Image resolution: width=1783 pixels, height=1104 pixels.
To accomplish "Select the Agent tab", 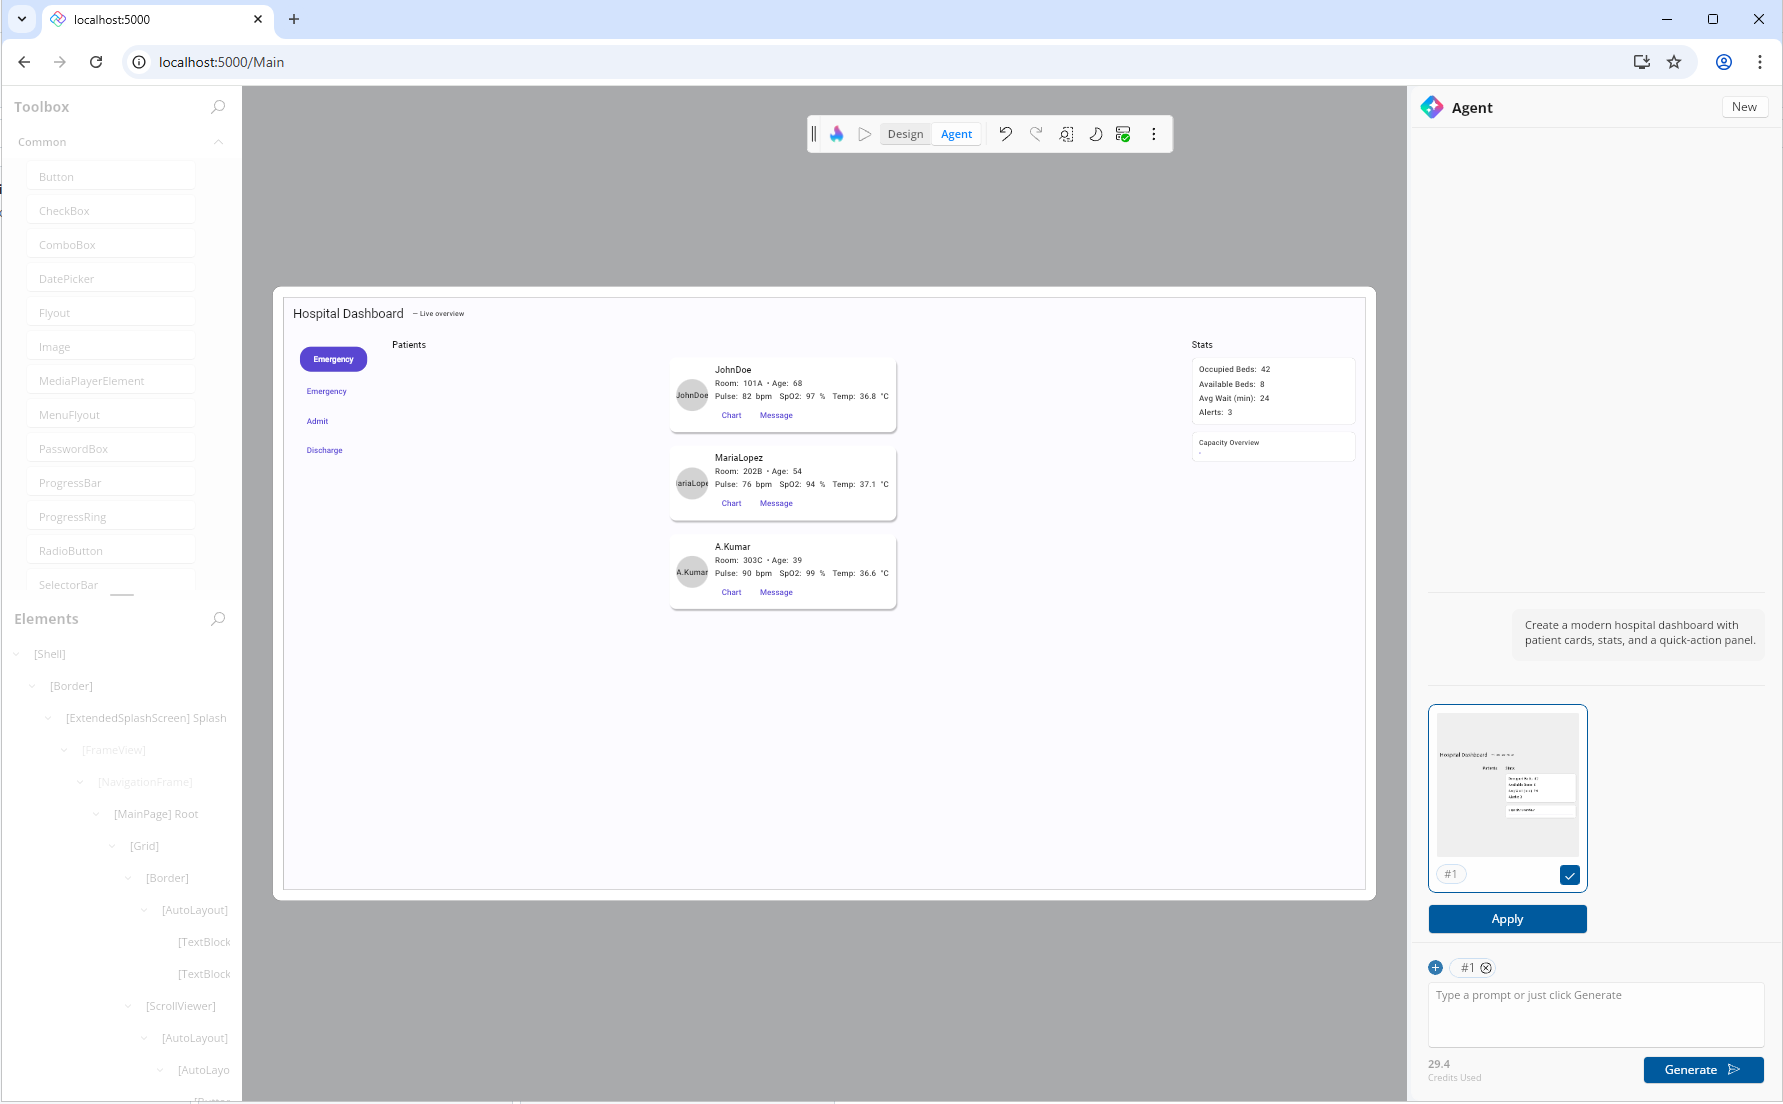I will click(956, 134).
